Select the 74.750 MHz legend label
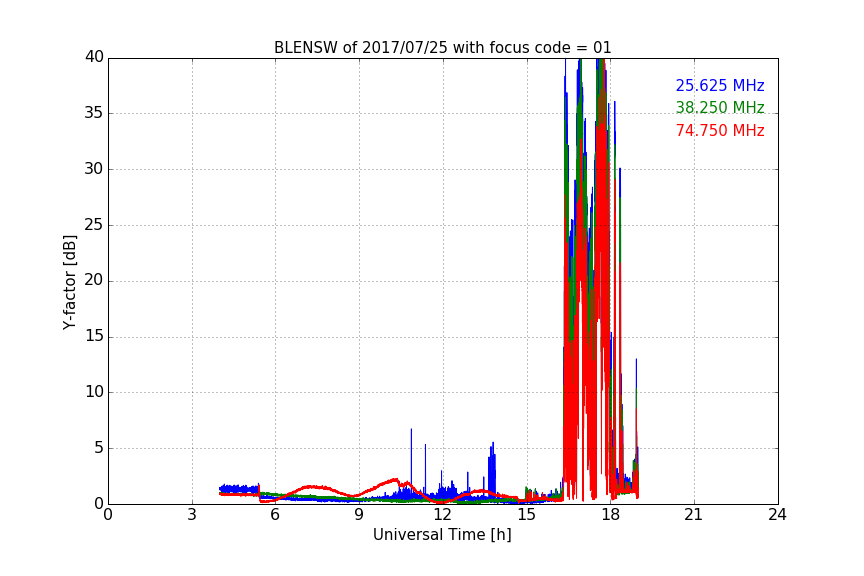 pyautogui.click(x=720, y=131)
